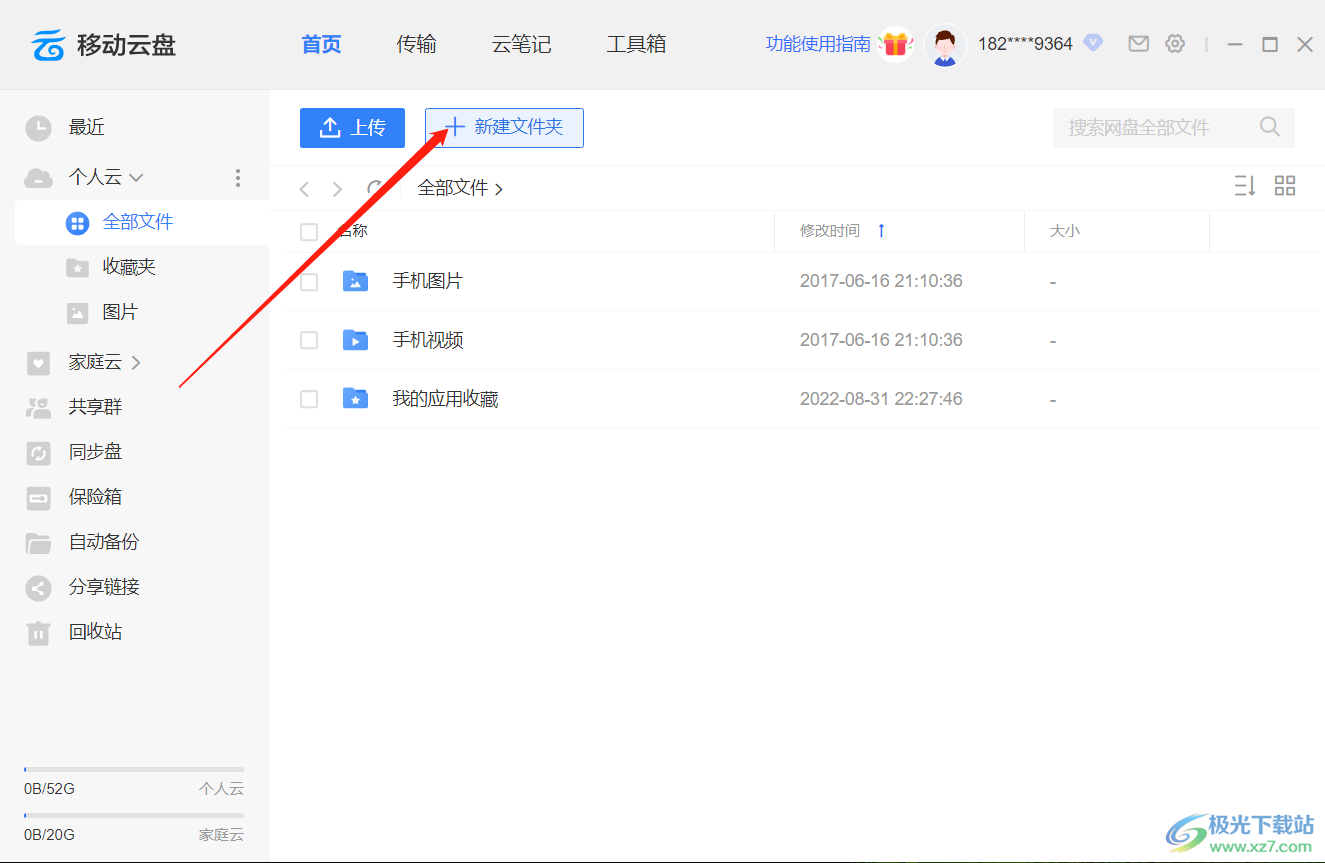
Task: Click the diamond membership badge icon
Action: (1093, 43)
